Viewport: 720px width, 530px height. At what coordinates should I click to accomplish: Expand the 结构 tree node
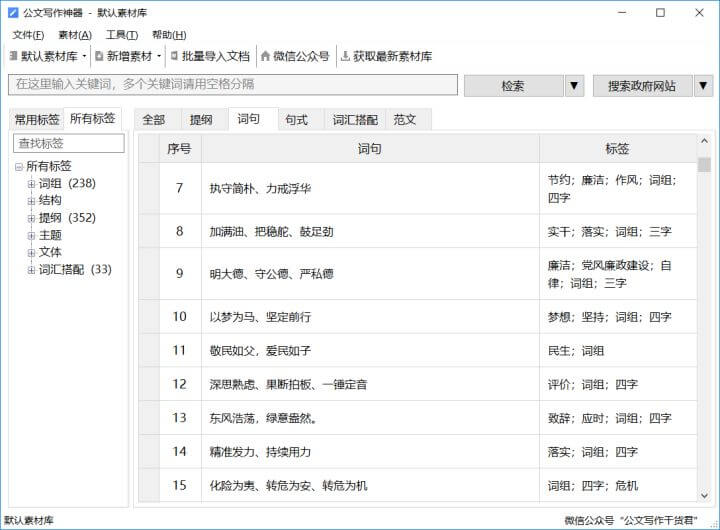coord(31,201)
